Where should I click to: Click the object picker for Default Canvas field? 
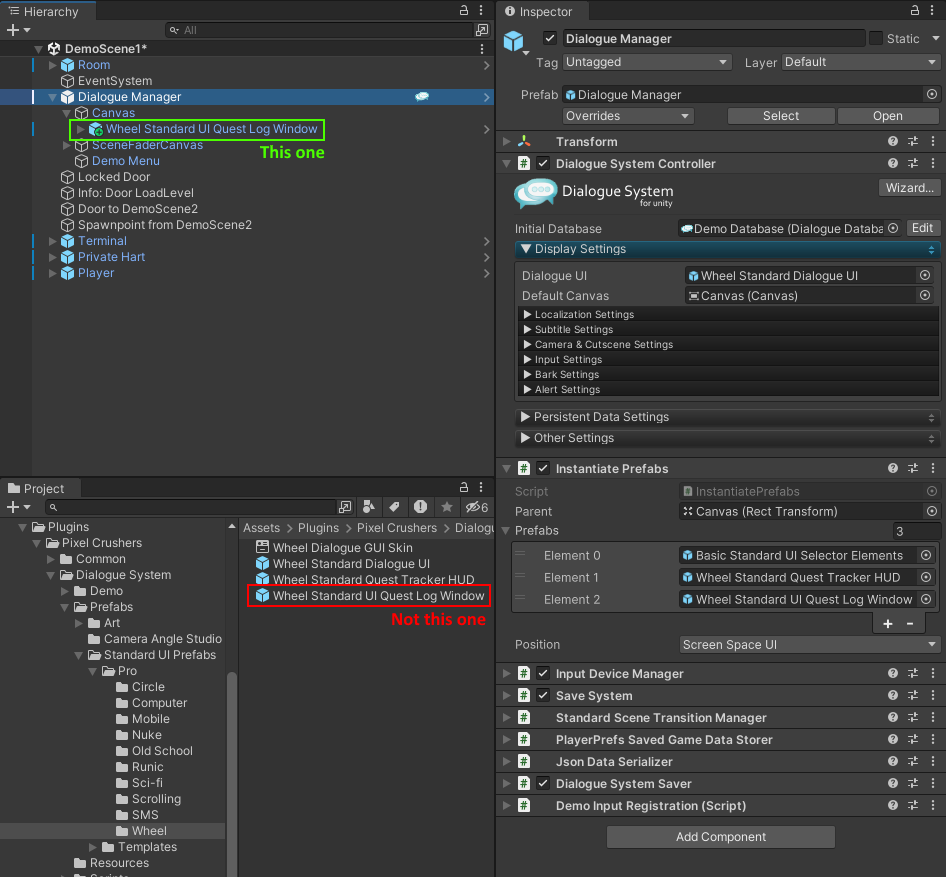coord(924,295)
